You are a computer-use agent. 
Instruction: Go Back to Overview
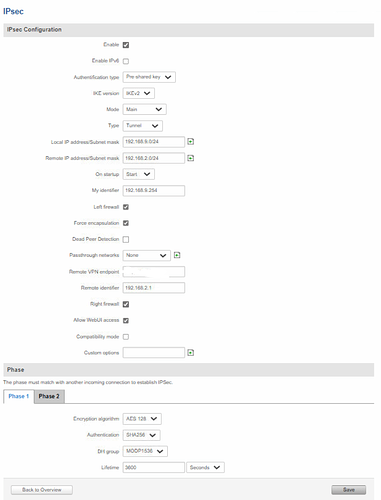pos(42,490)
